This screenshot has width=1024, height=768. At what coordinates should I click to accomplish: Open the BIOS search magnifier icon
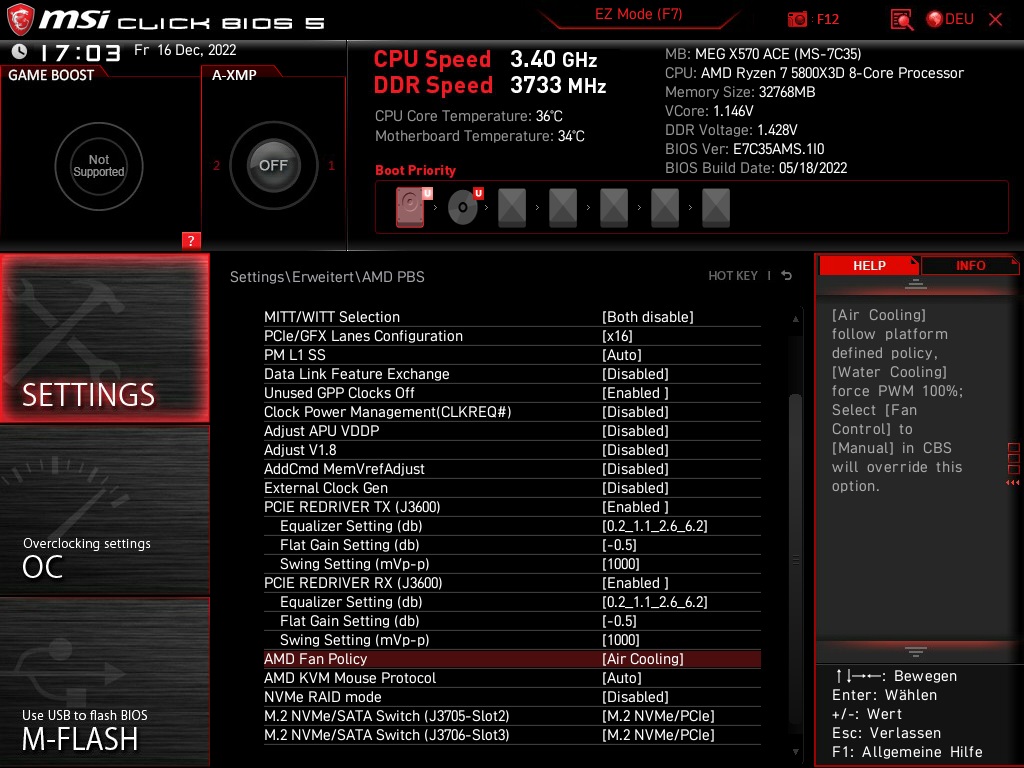(902, 19)
